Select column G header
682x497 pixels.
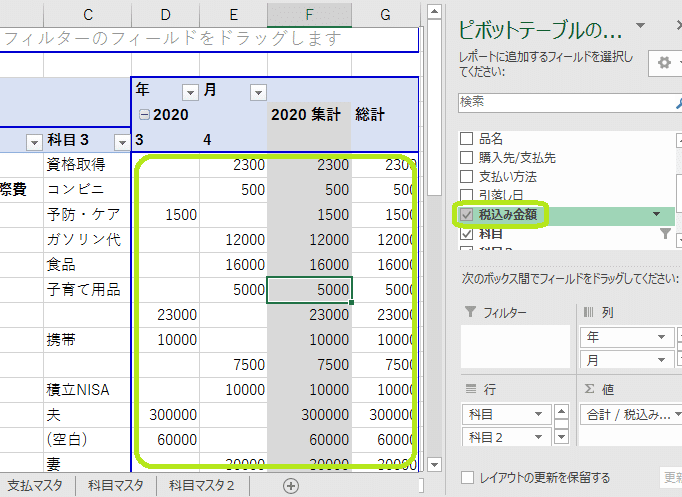[x=385, y=15]
